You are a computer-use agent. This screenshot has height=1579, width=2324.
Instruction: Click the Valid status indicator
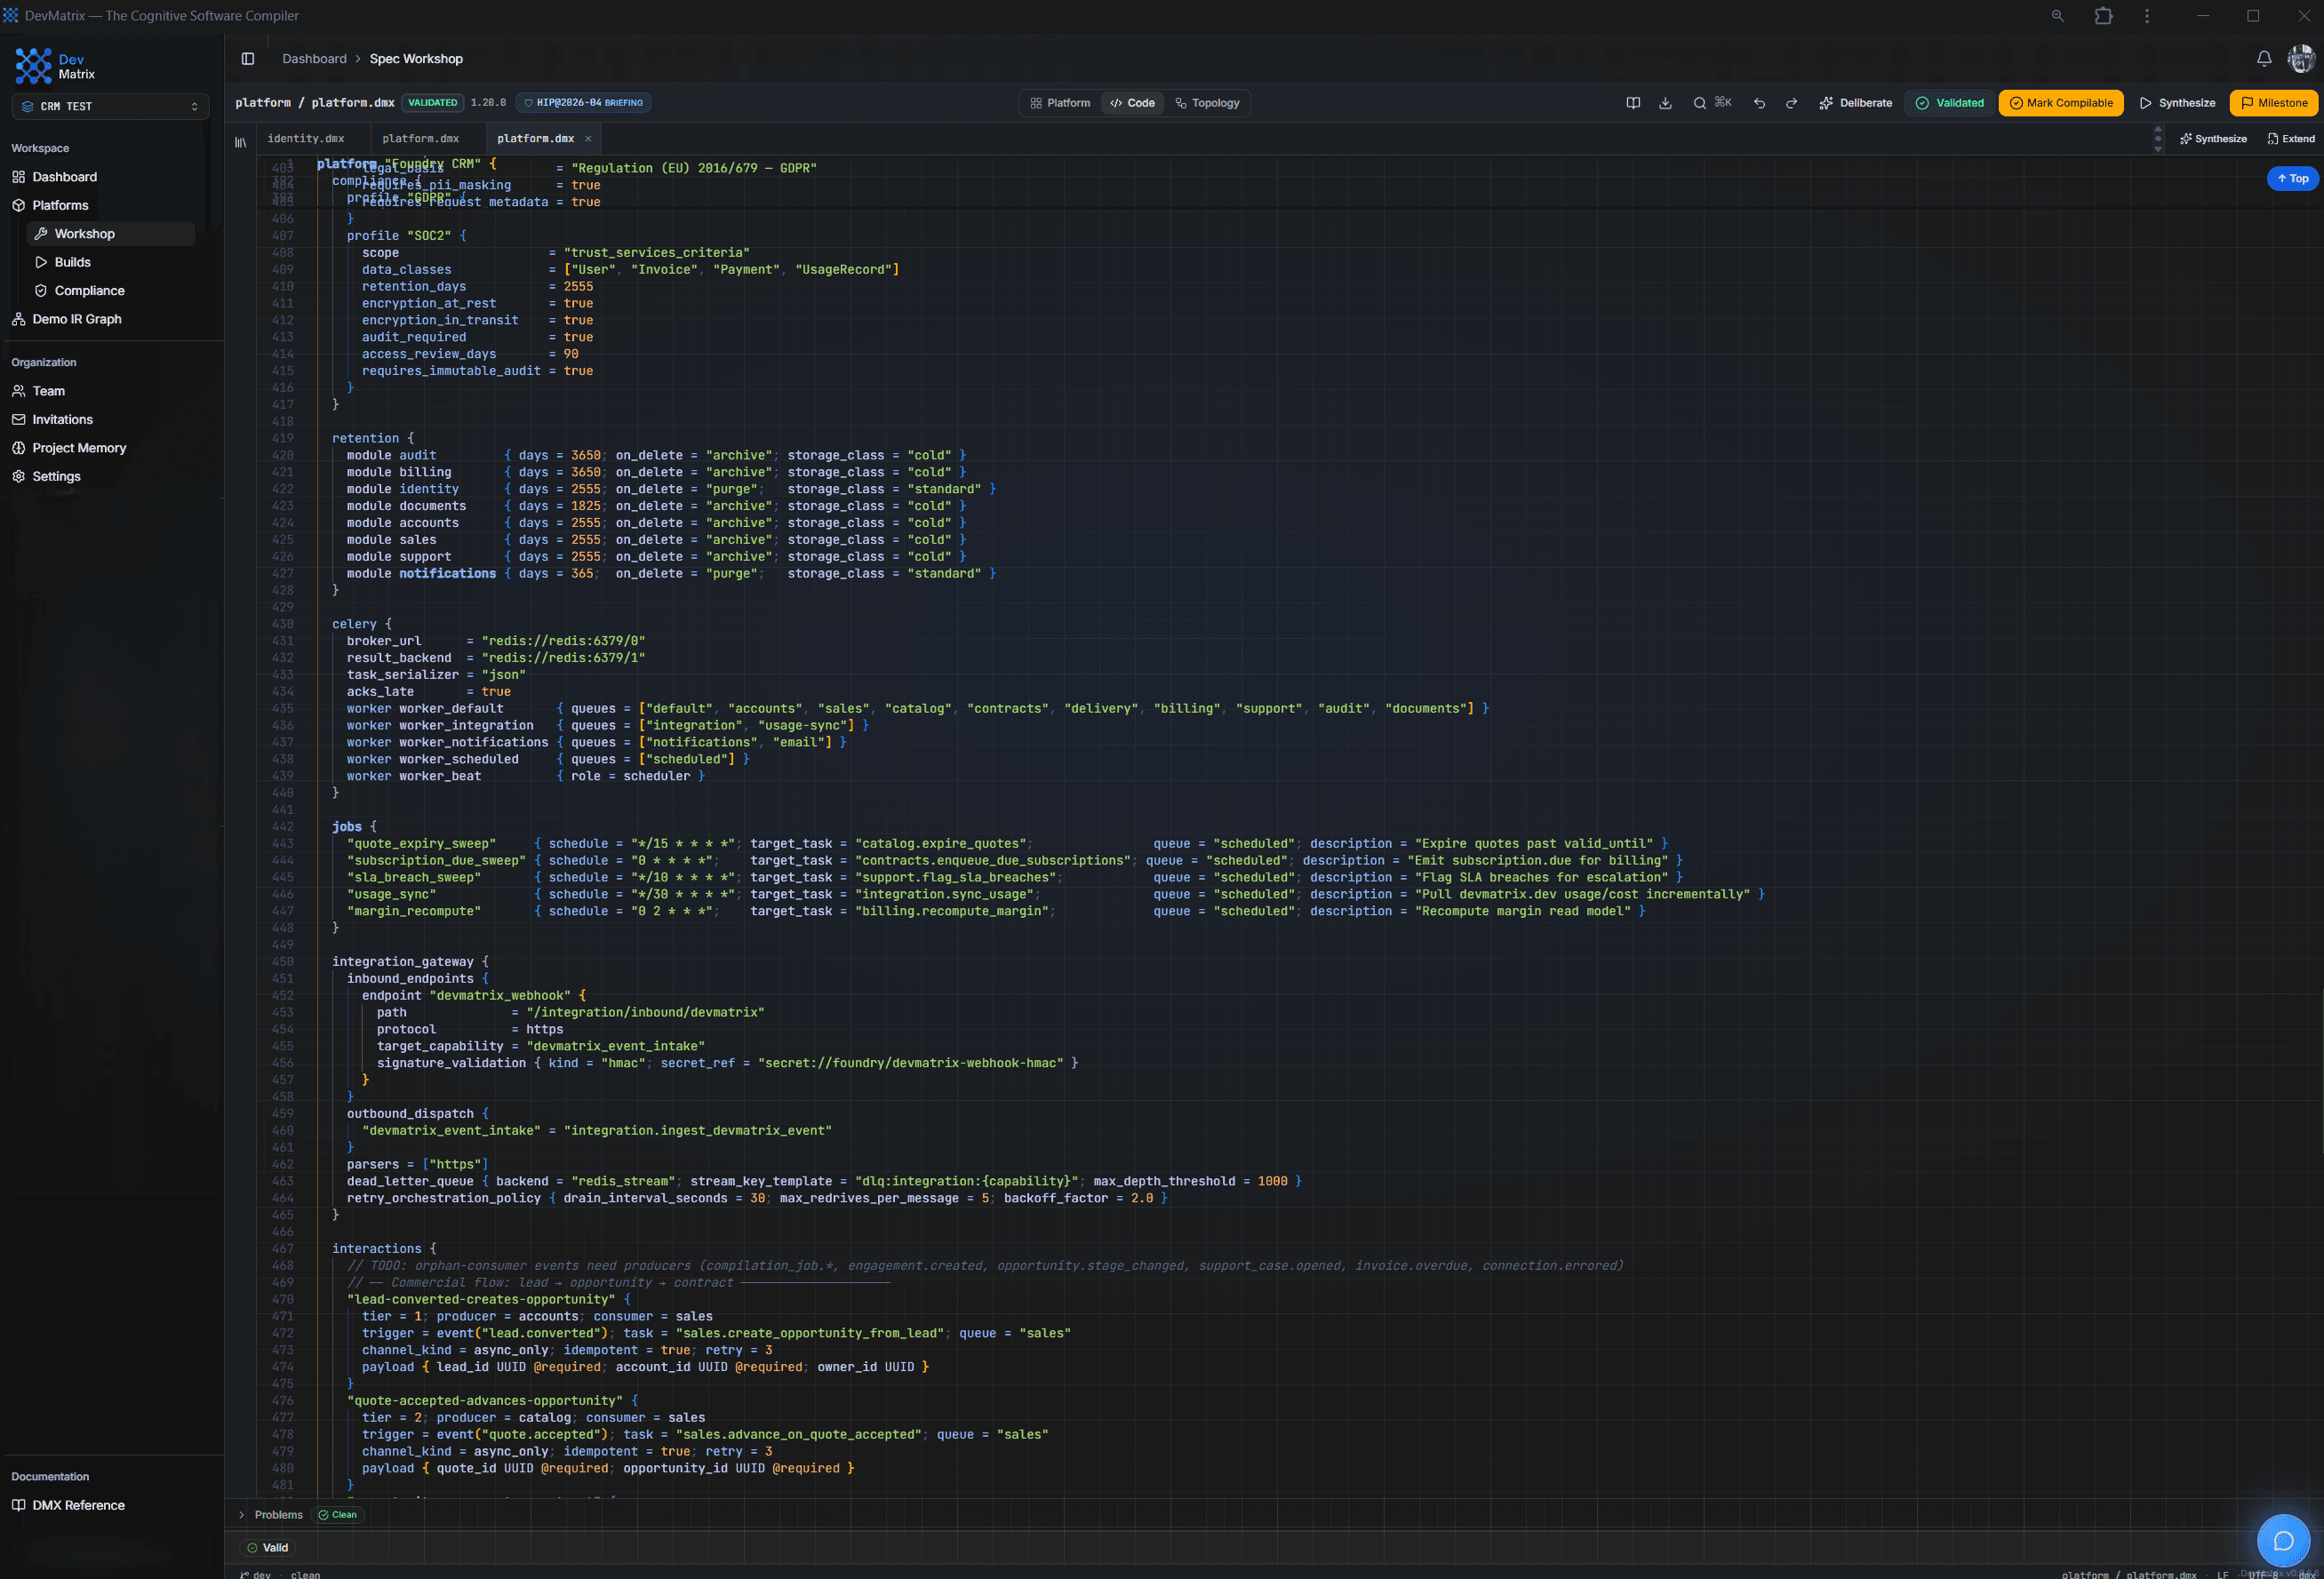point(268,1547)
